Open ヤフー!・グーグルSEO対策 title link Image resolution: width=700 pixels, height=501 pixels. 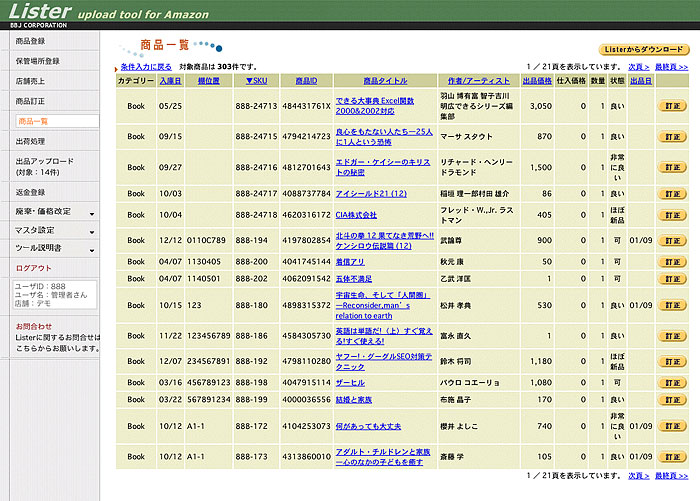click(384, 362)
